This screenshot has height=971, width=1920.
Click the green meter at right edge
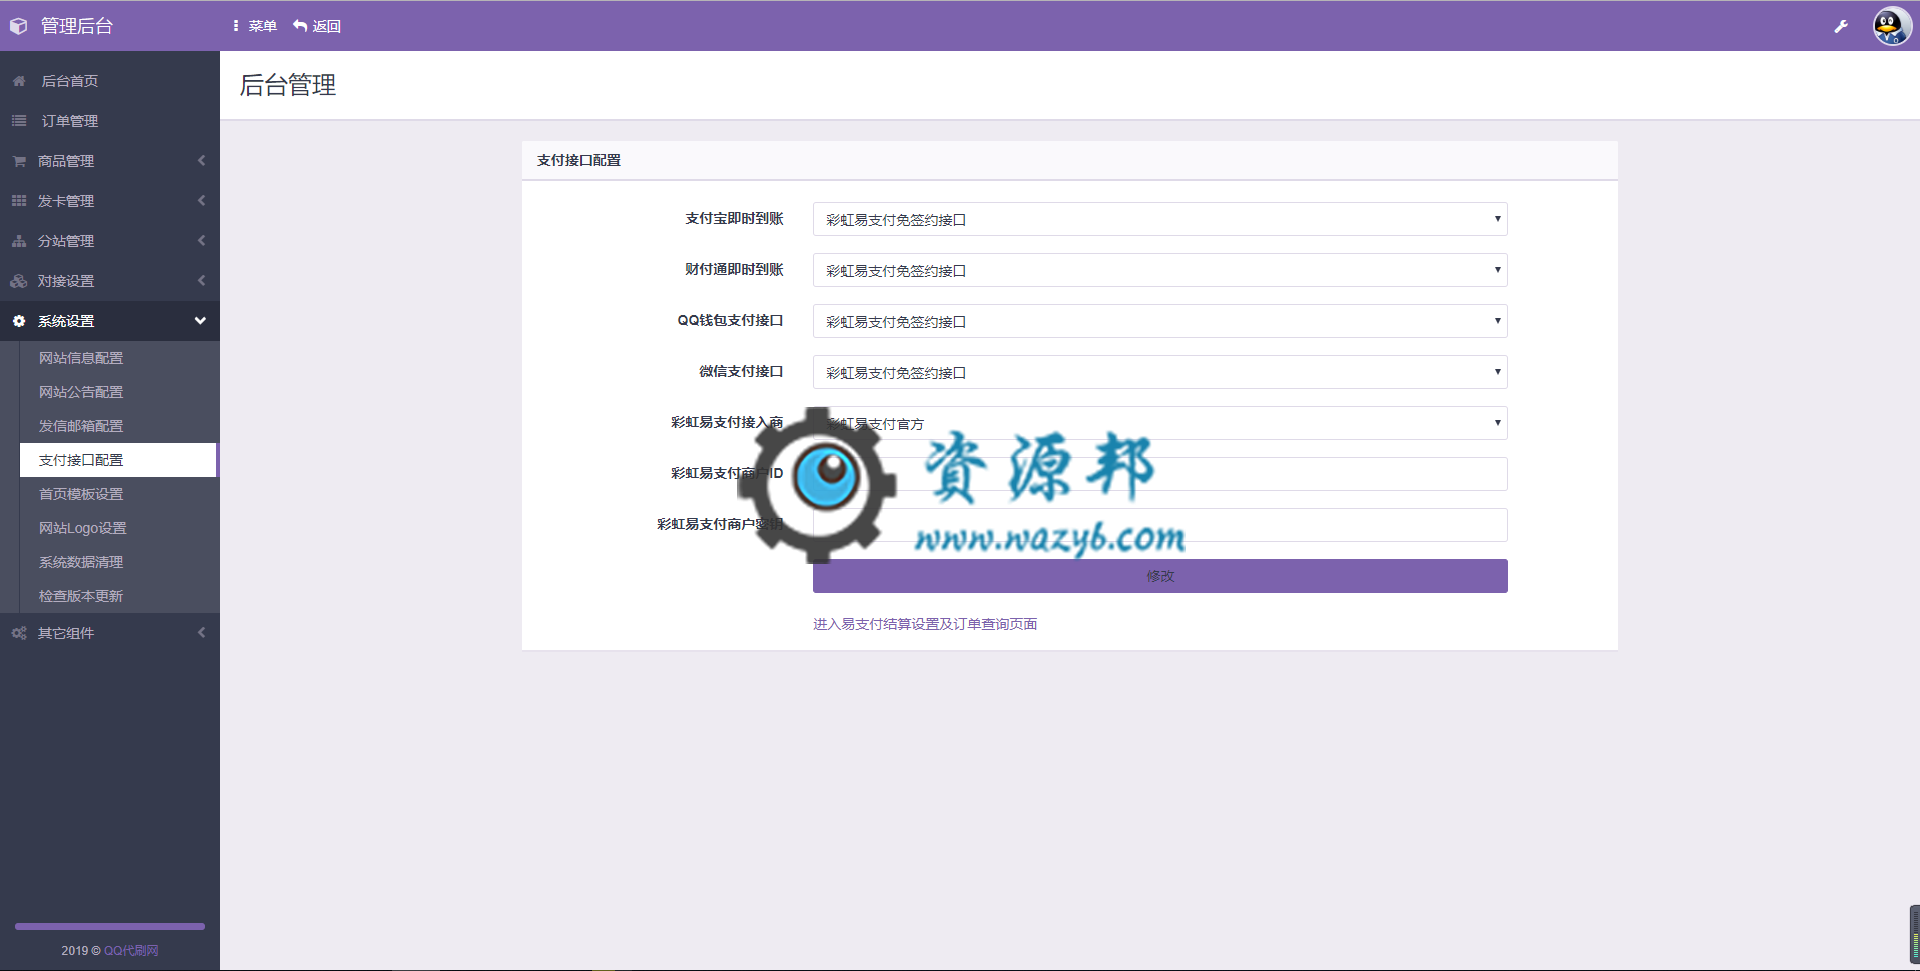click(1914, 935)
